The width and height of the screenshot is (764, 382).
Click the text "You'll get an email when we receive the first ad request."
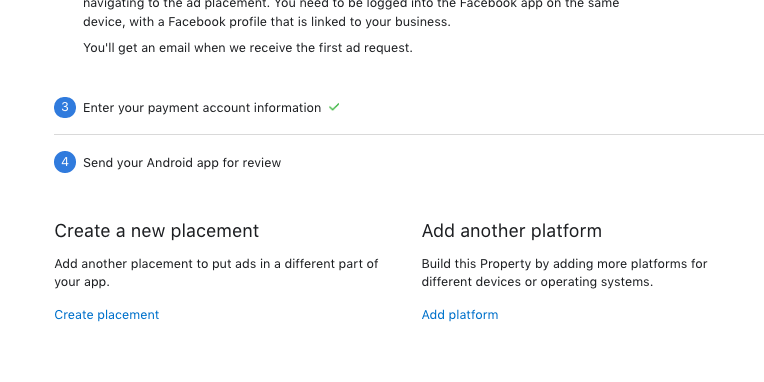pos(248,48)
